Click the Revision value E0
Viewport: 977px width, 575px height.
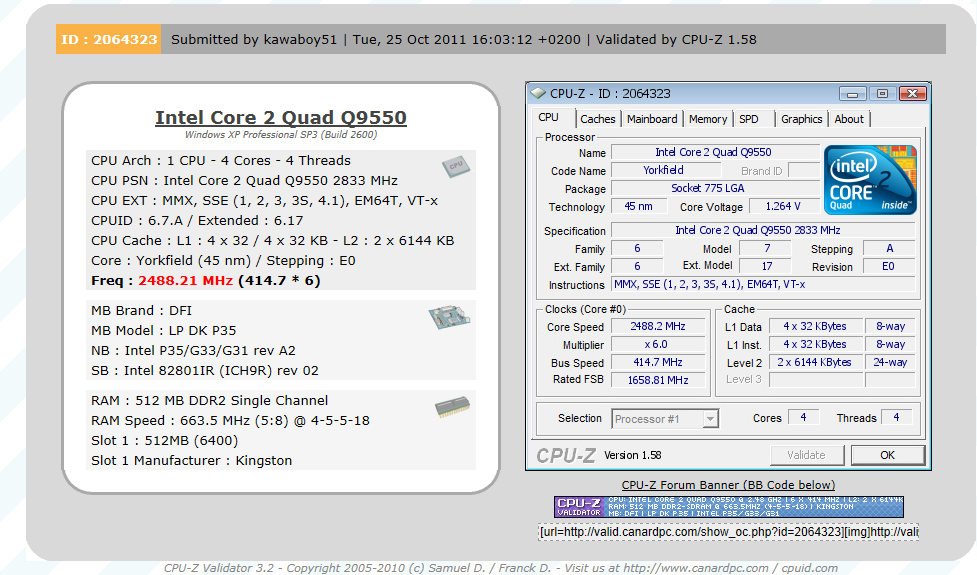(x=889, y=266)
